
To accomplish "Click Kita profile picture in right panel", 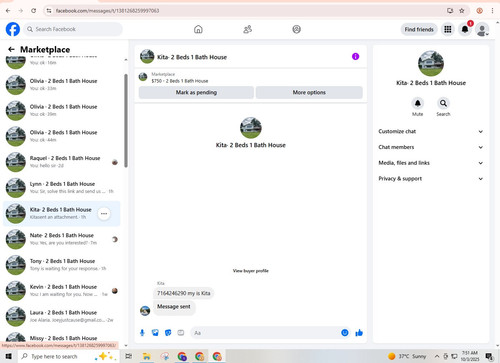I will (x=431, y=63).
